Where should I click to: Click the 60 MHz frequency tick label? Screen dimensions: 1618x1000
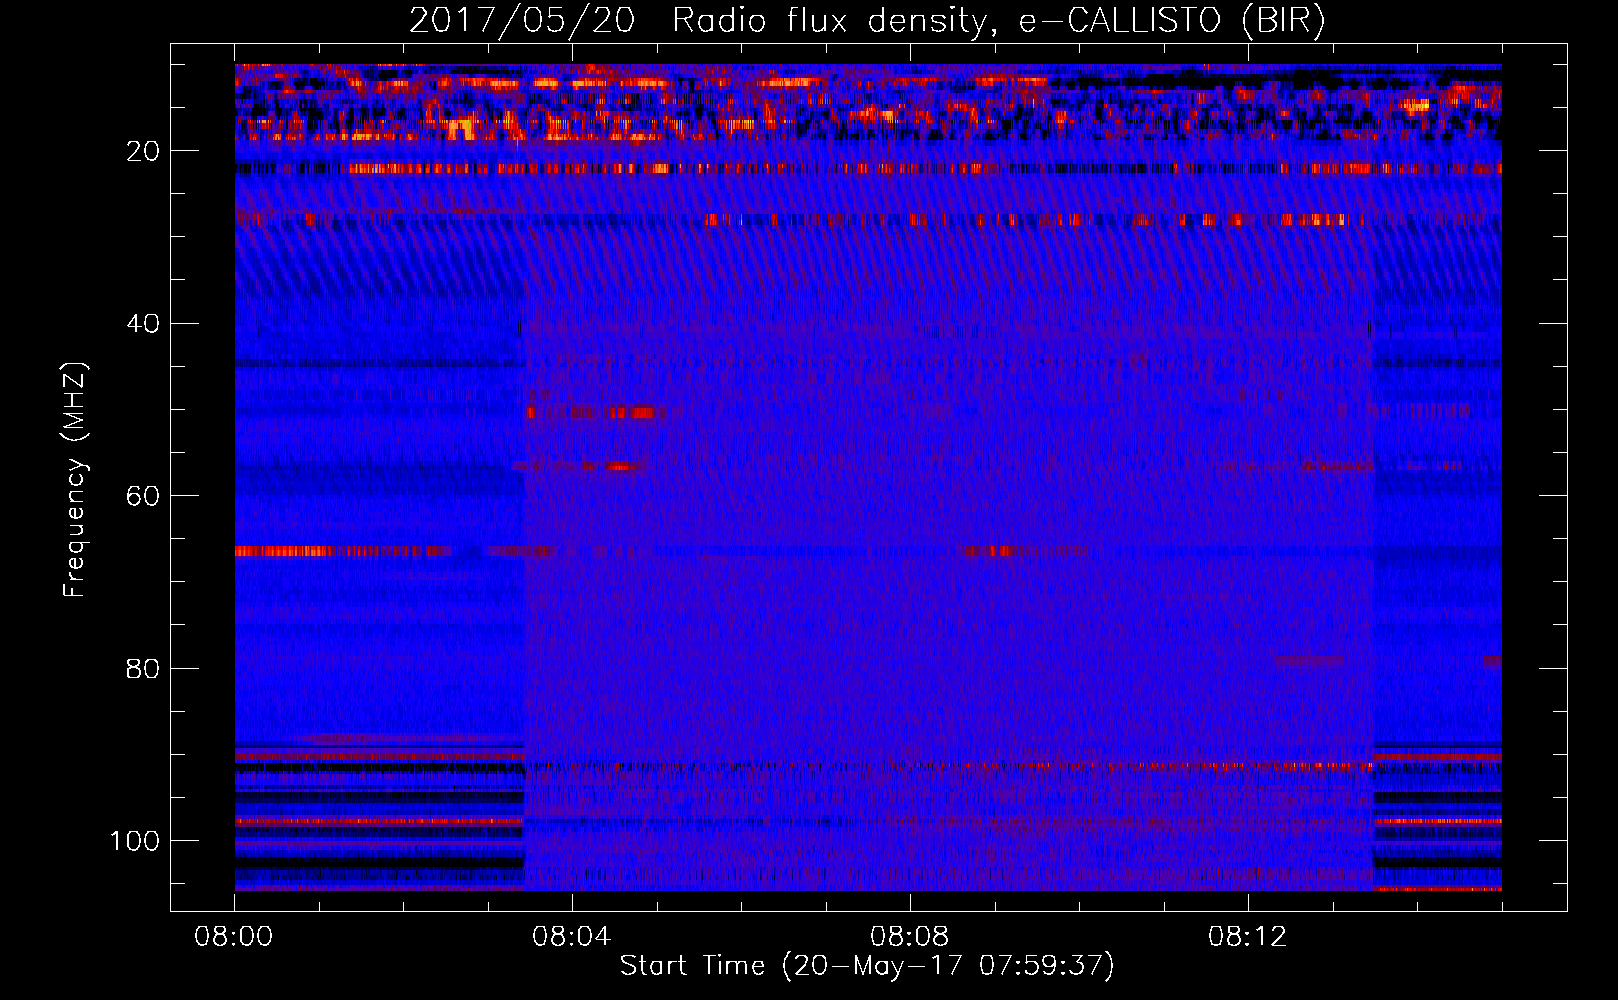144,496
